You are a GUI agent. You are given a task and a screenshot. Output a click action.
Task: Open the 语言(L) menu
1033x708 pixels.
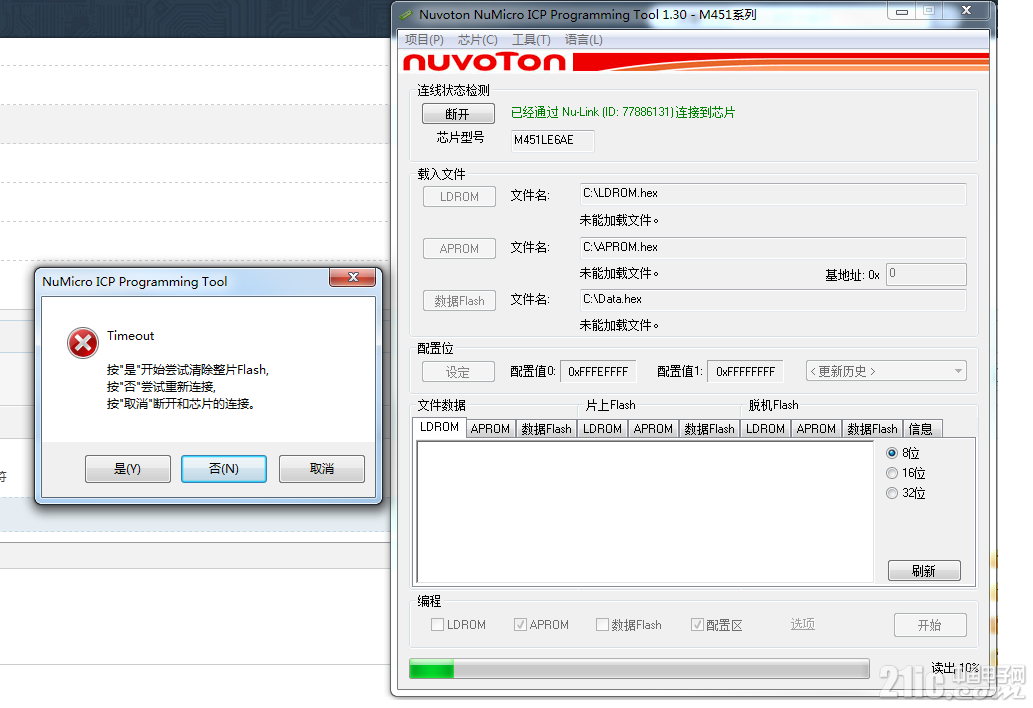pyautogui.click(x=583, y=40)
